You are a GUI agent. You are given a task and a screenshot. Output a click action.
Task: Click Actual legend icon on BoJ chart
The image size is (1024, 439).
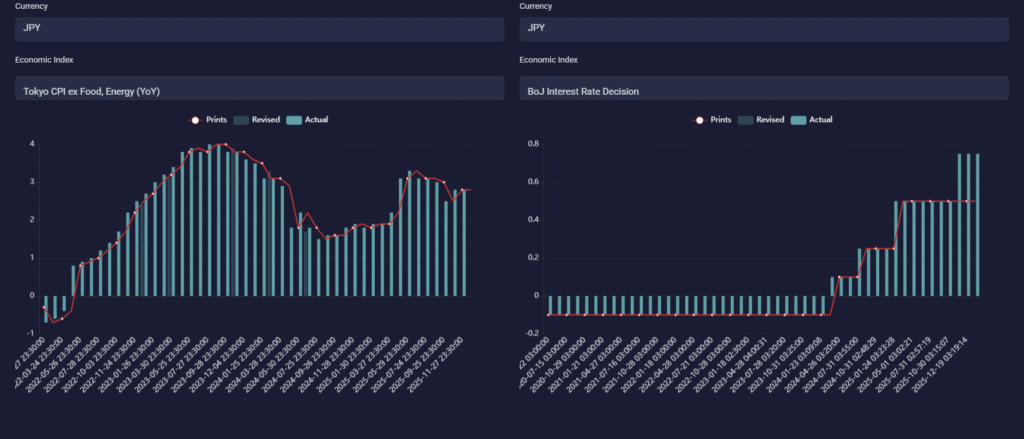tap(798, 120)
